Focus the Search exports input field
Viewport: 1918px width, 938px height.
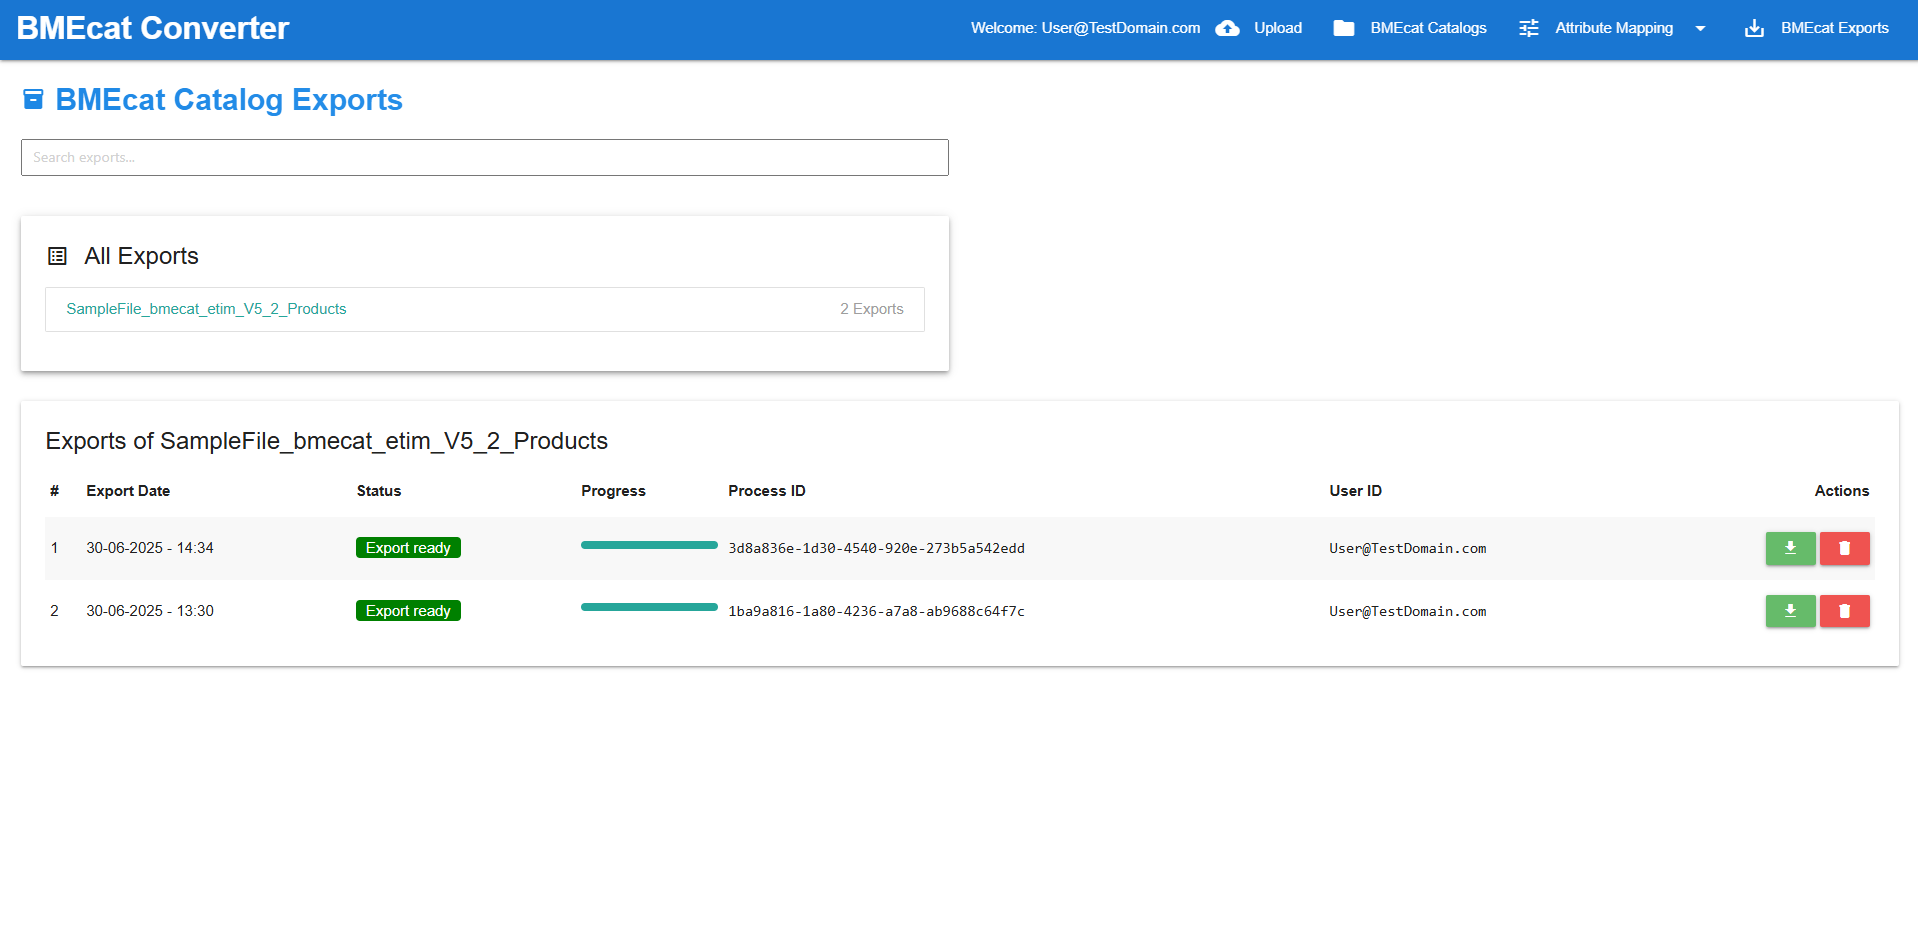485,157
